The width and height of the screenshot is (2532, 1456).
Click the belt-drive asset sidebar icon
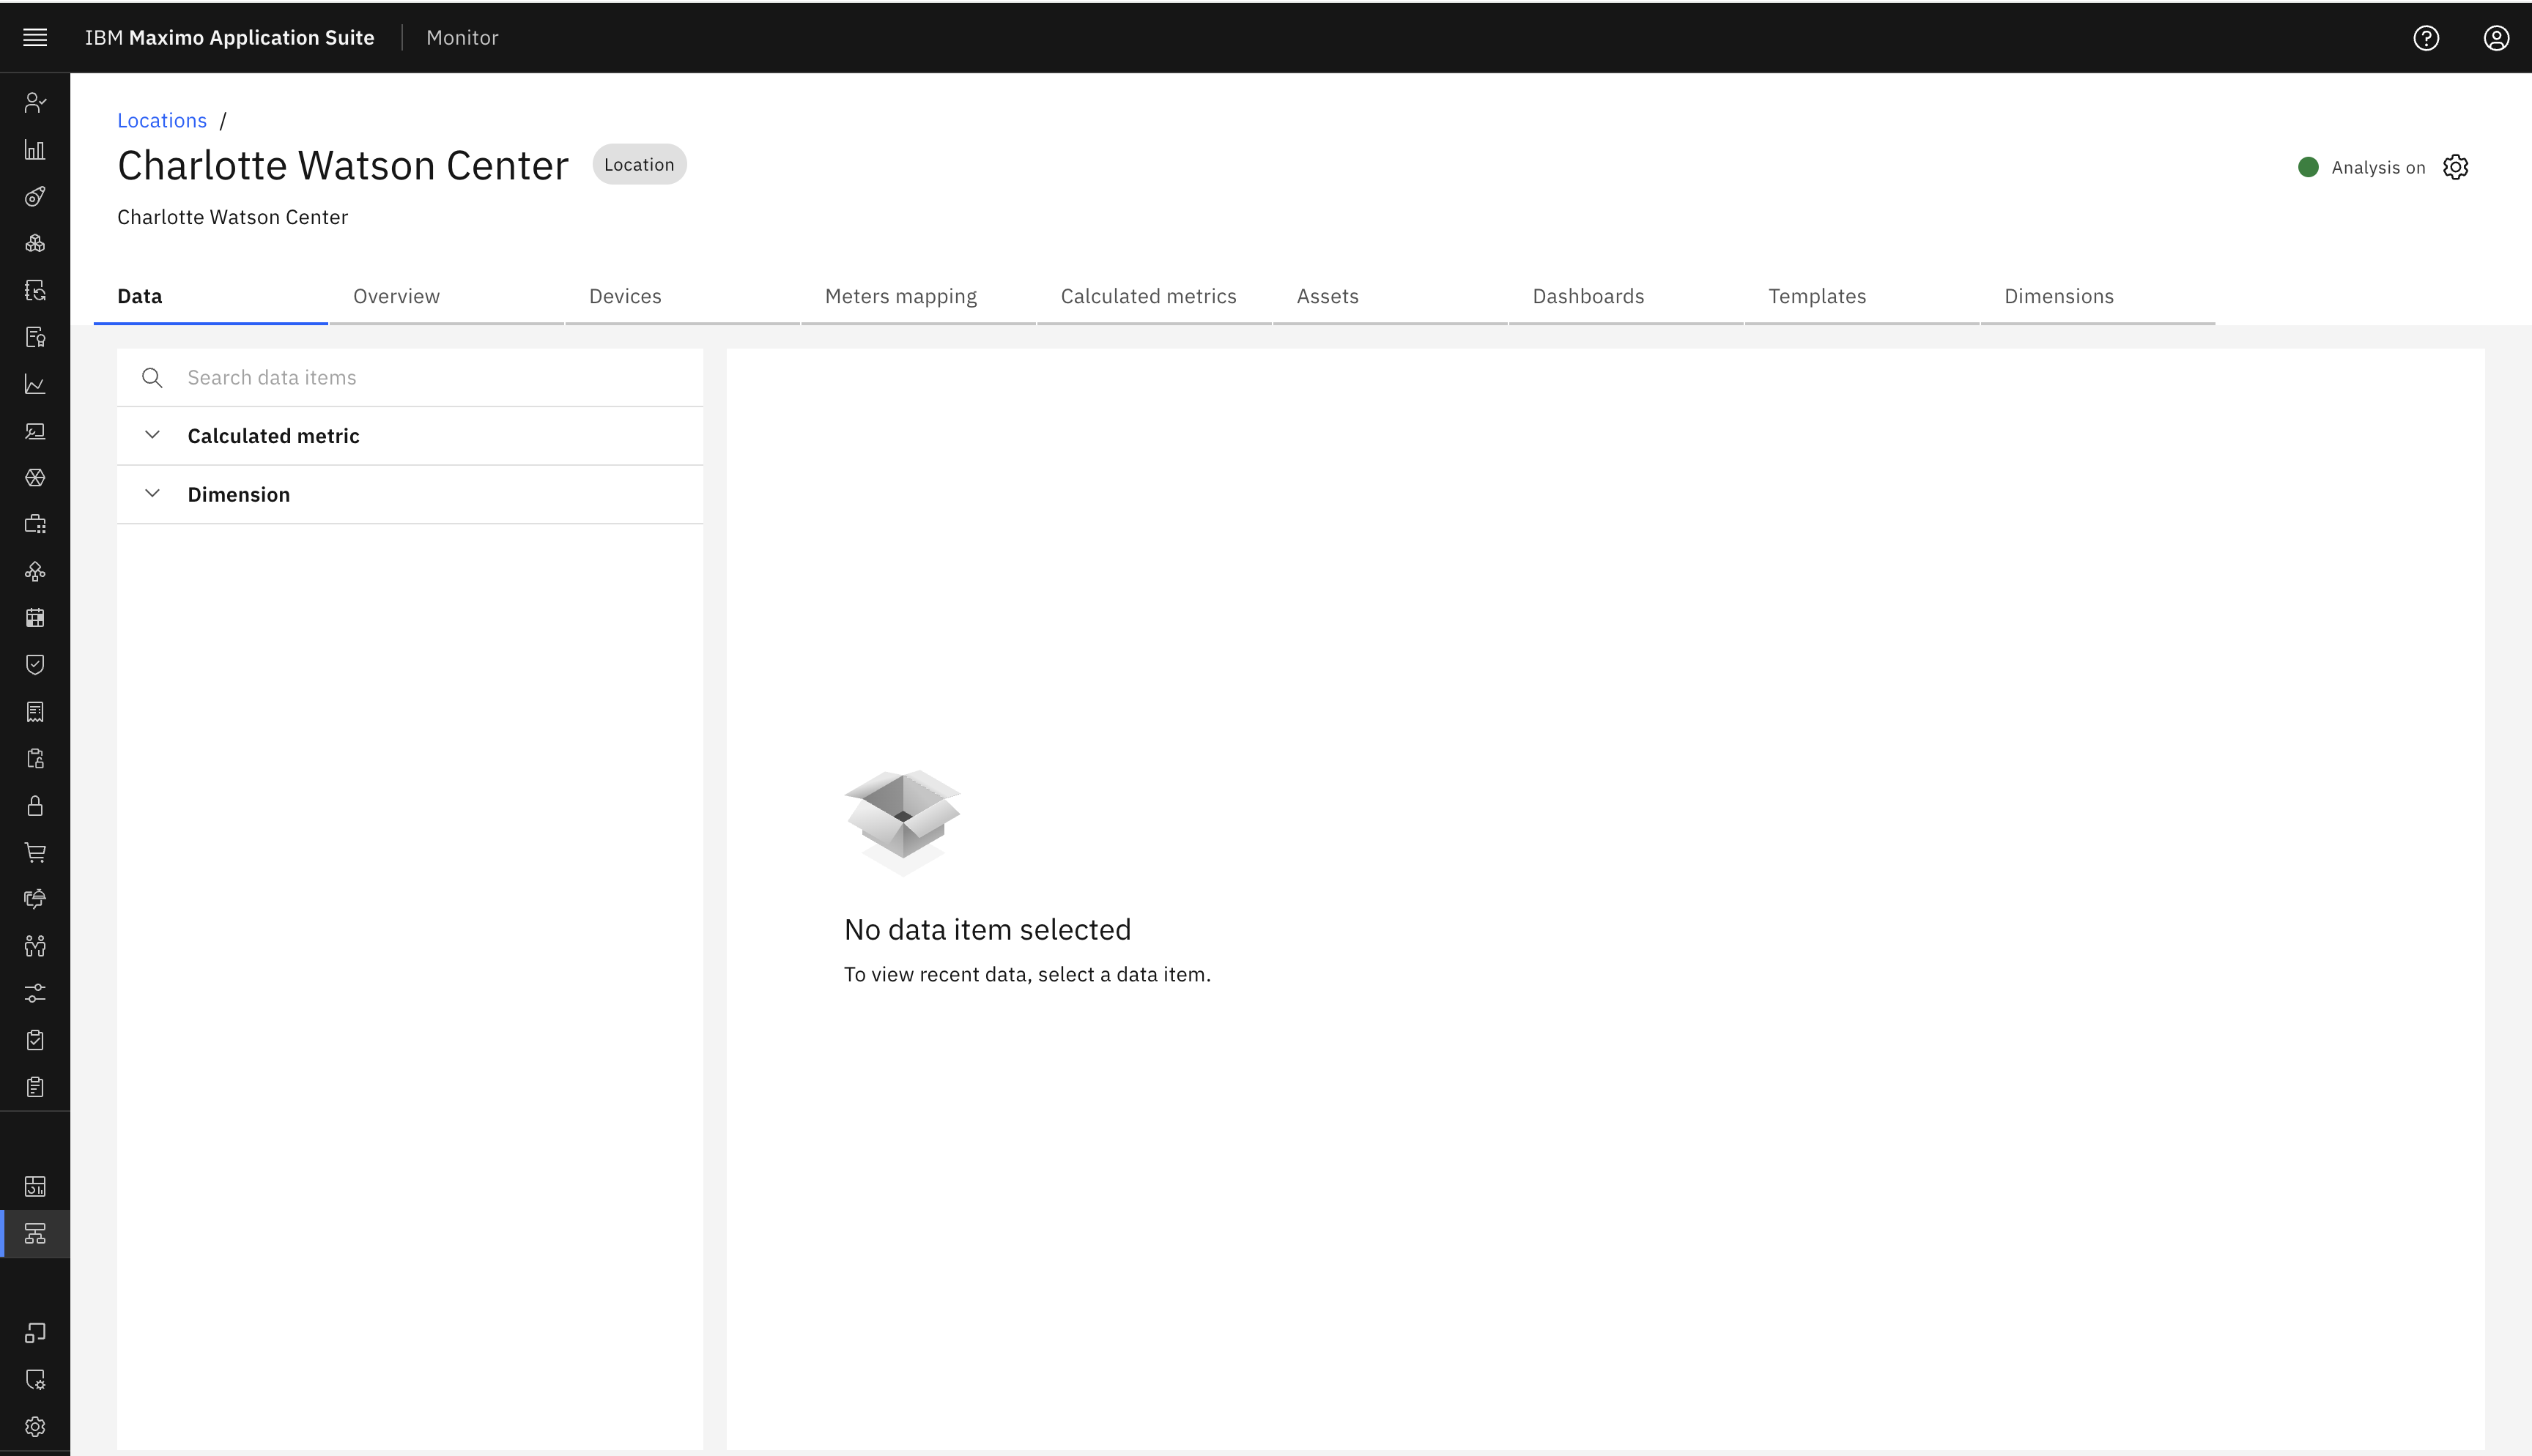coord(35,196)
